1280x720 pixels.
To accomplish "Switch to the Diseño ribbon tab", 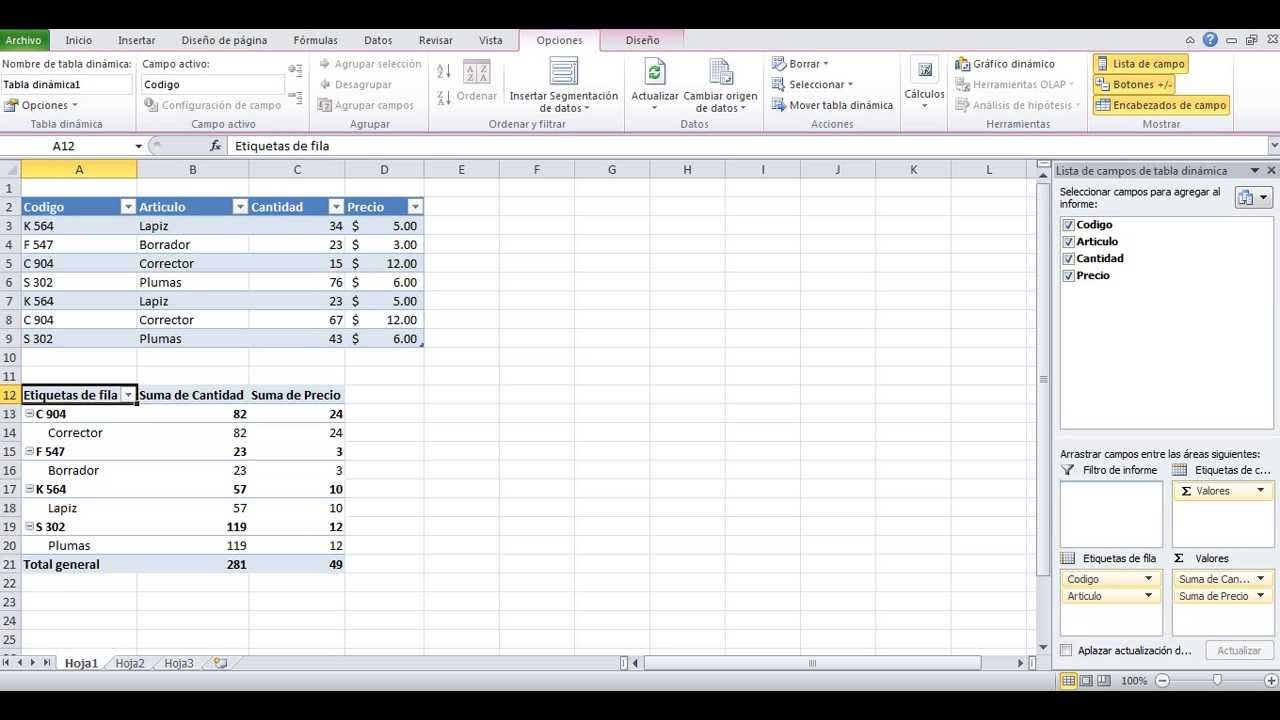I will click(642, 40).
